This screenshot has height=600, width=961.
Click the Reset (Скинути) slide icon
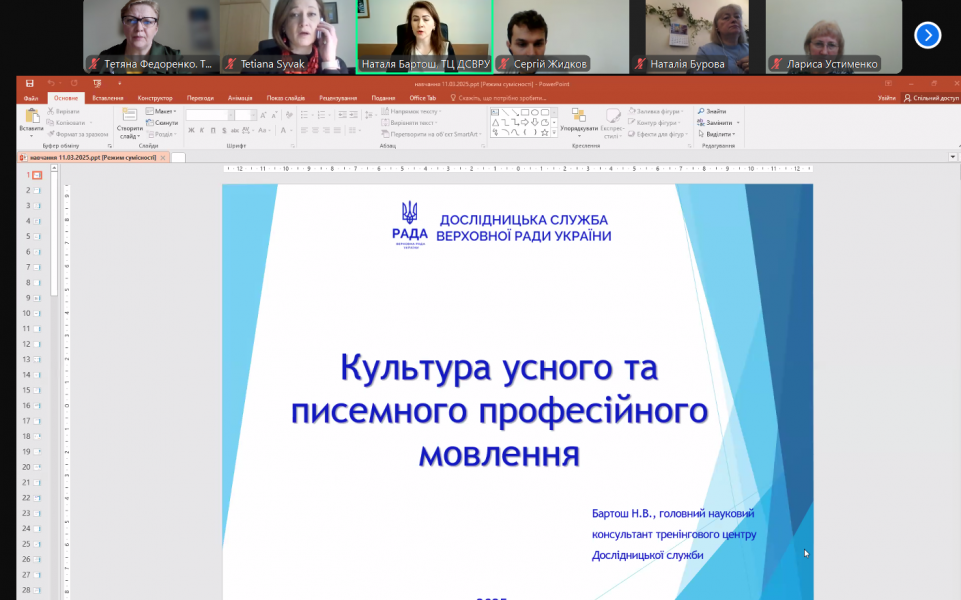pos(164,122)
